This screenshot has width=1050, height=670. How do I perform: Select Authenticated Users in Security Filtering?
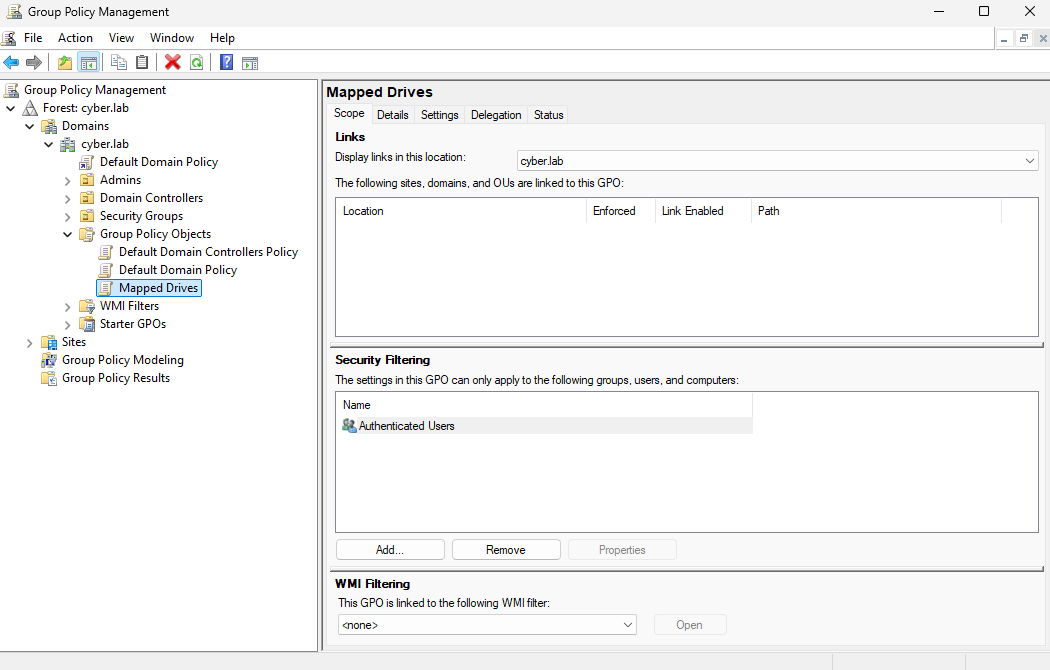(x=406, y=426)
